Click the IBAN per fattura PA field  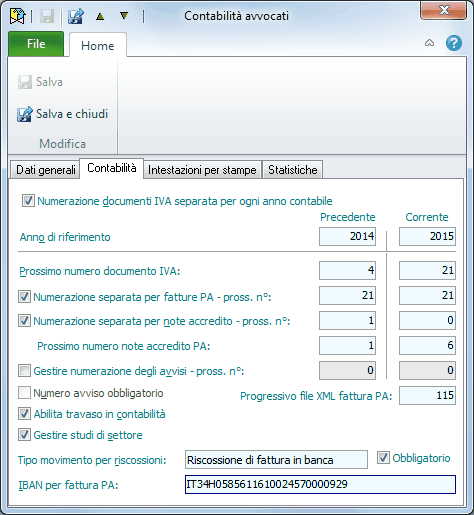click(320, 484)
